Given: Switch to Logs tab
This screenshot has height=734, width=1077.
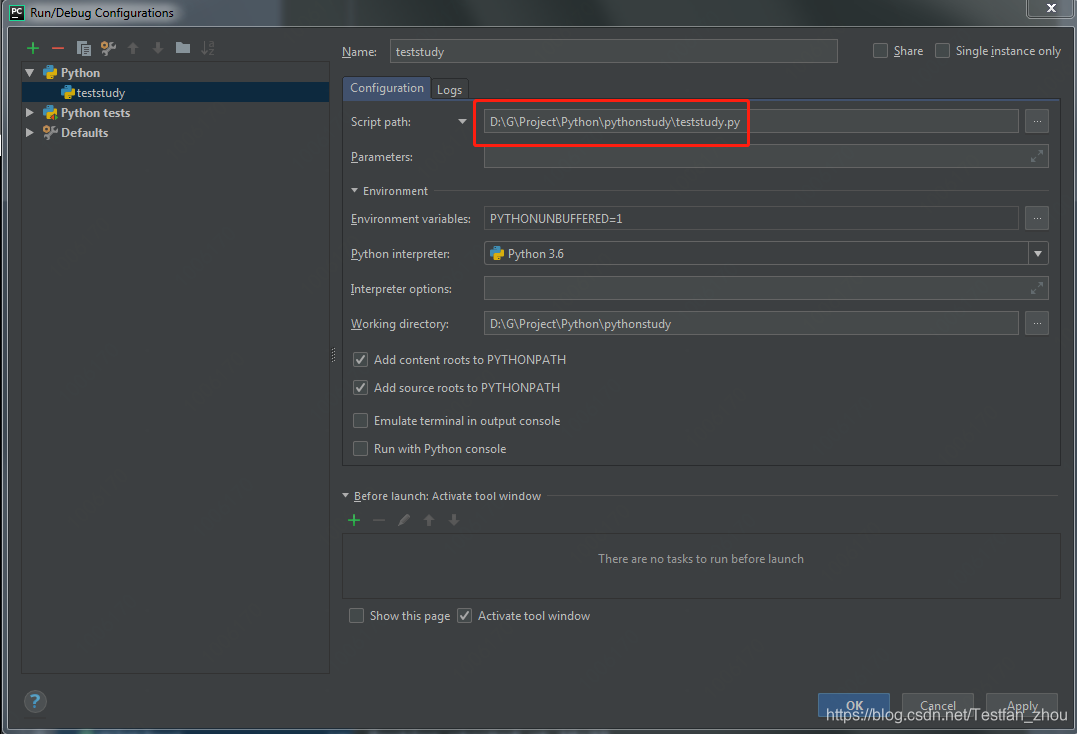Looking at the screenshot, I should 449,89.
